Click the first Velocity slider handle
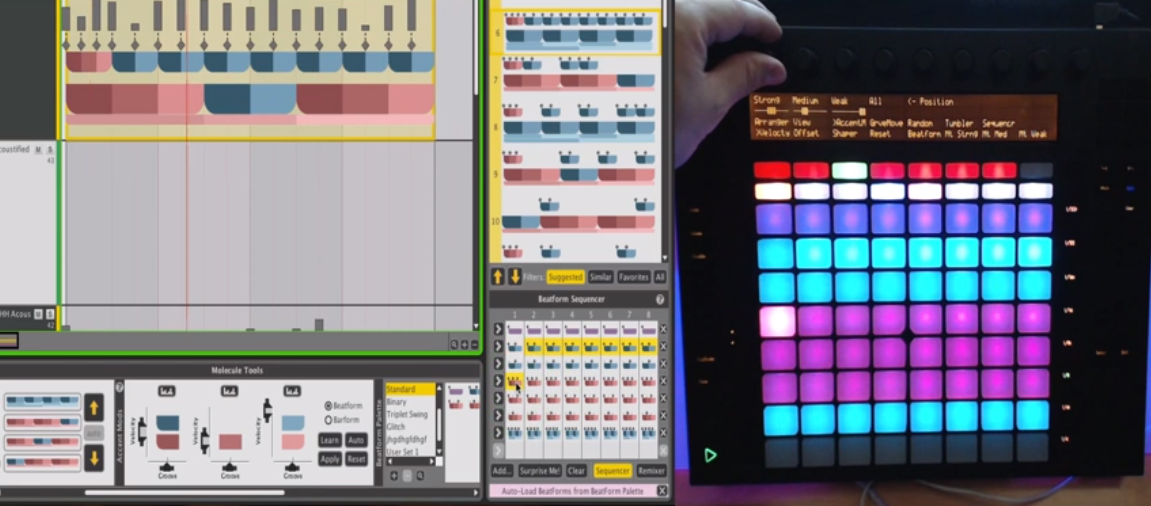The image size is (1151, 506). tap(141, 433)
